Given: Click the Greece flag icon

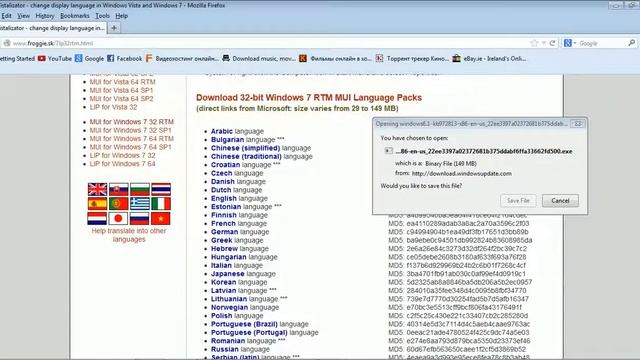Looking at the screenshot, I should pyautogui.click(x=140, y=204).
